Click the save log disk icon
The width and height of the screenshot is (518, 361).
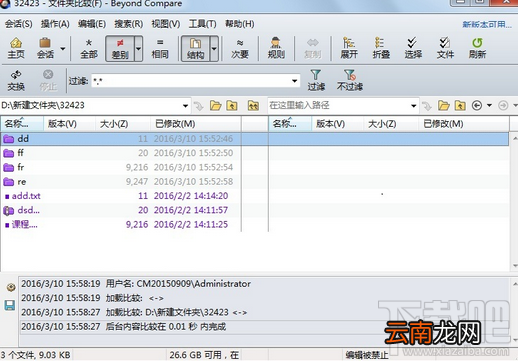pos(10,305)
